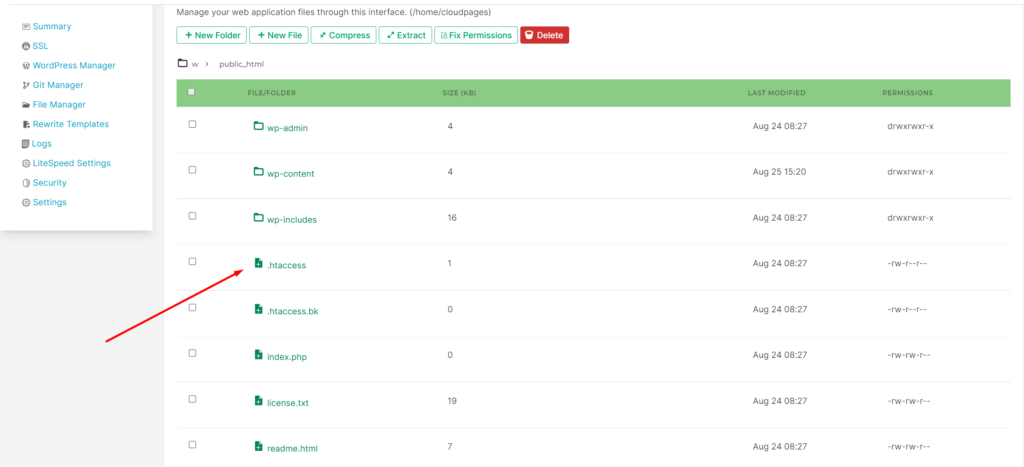Click the .htaccess.bk file icon
Viewport: 1024px width, 467px height.
(x=259, y=309)
